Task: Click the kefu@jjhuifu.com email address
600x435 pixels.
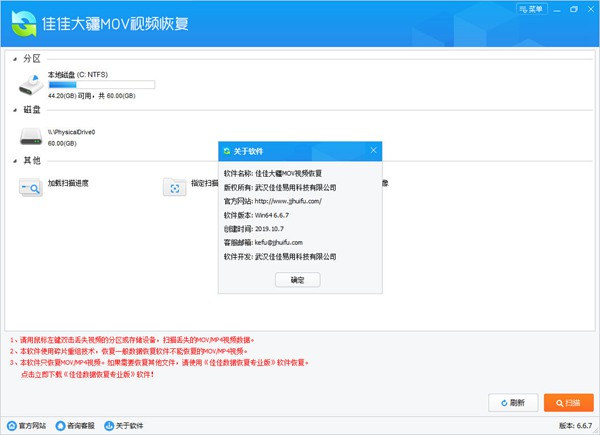Action: [x=279, y=243]
